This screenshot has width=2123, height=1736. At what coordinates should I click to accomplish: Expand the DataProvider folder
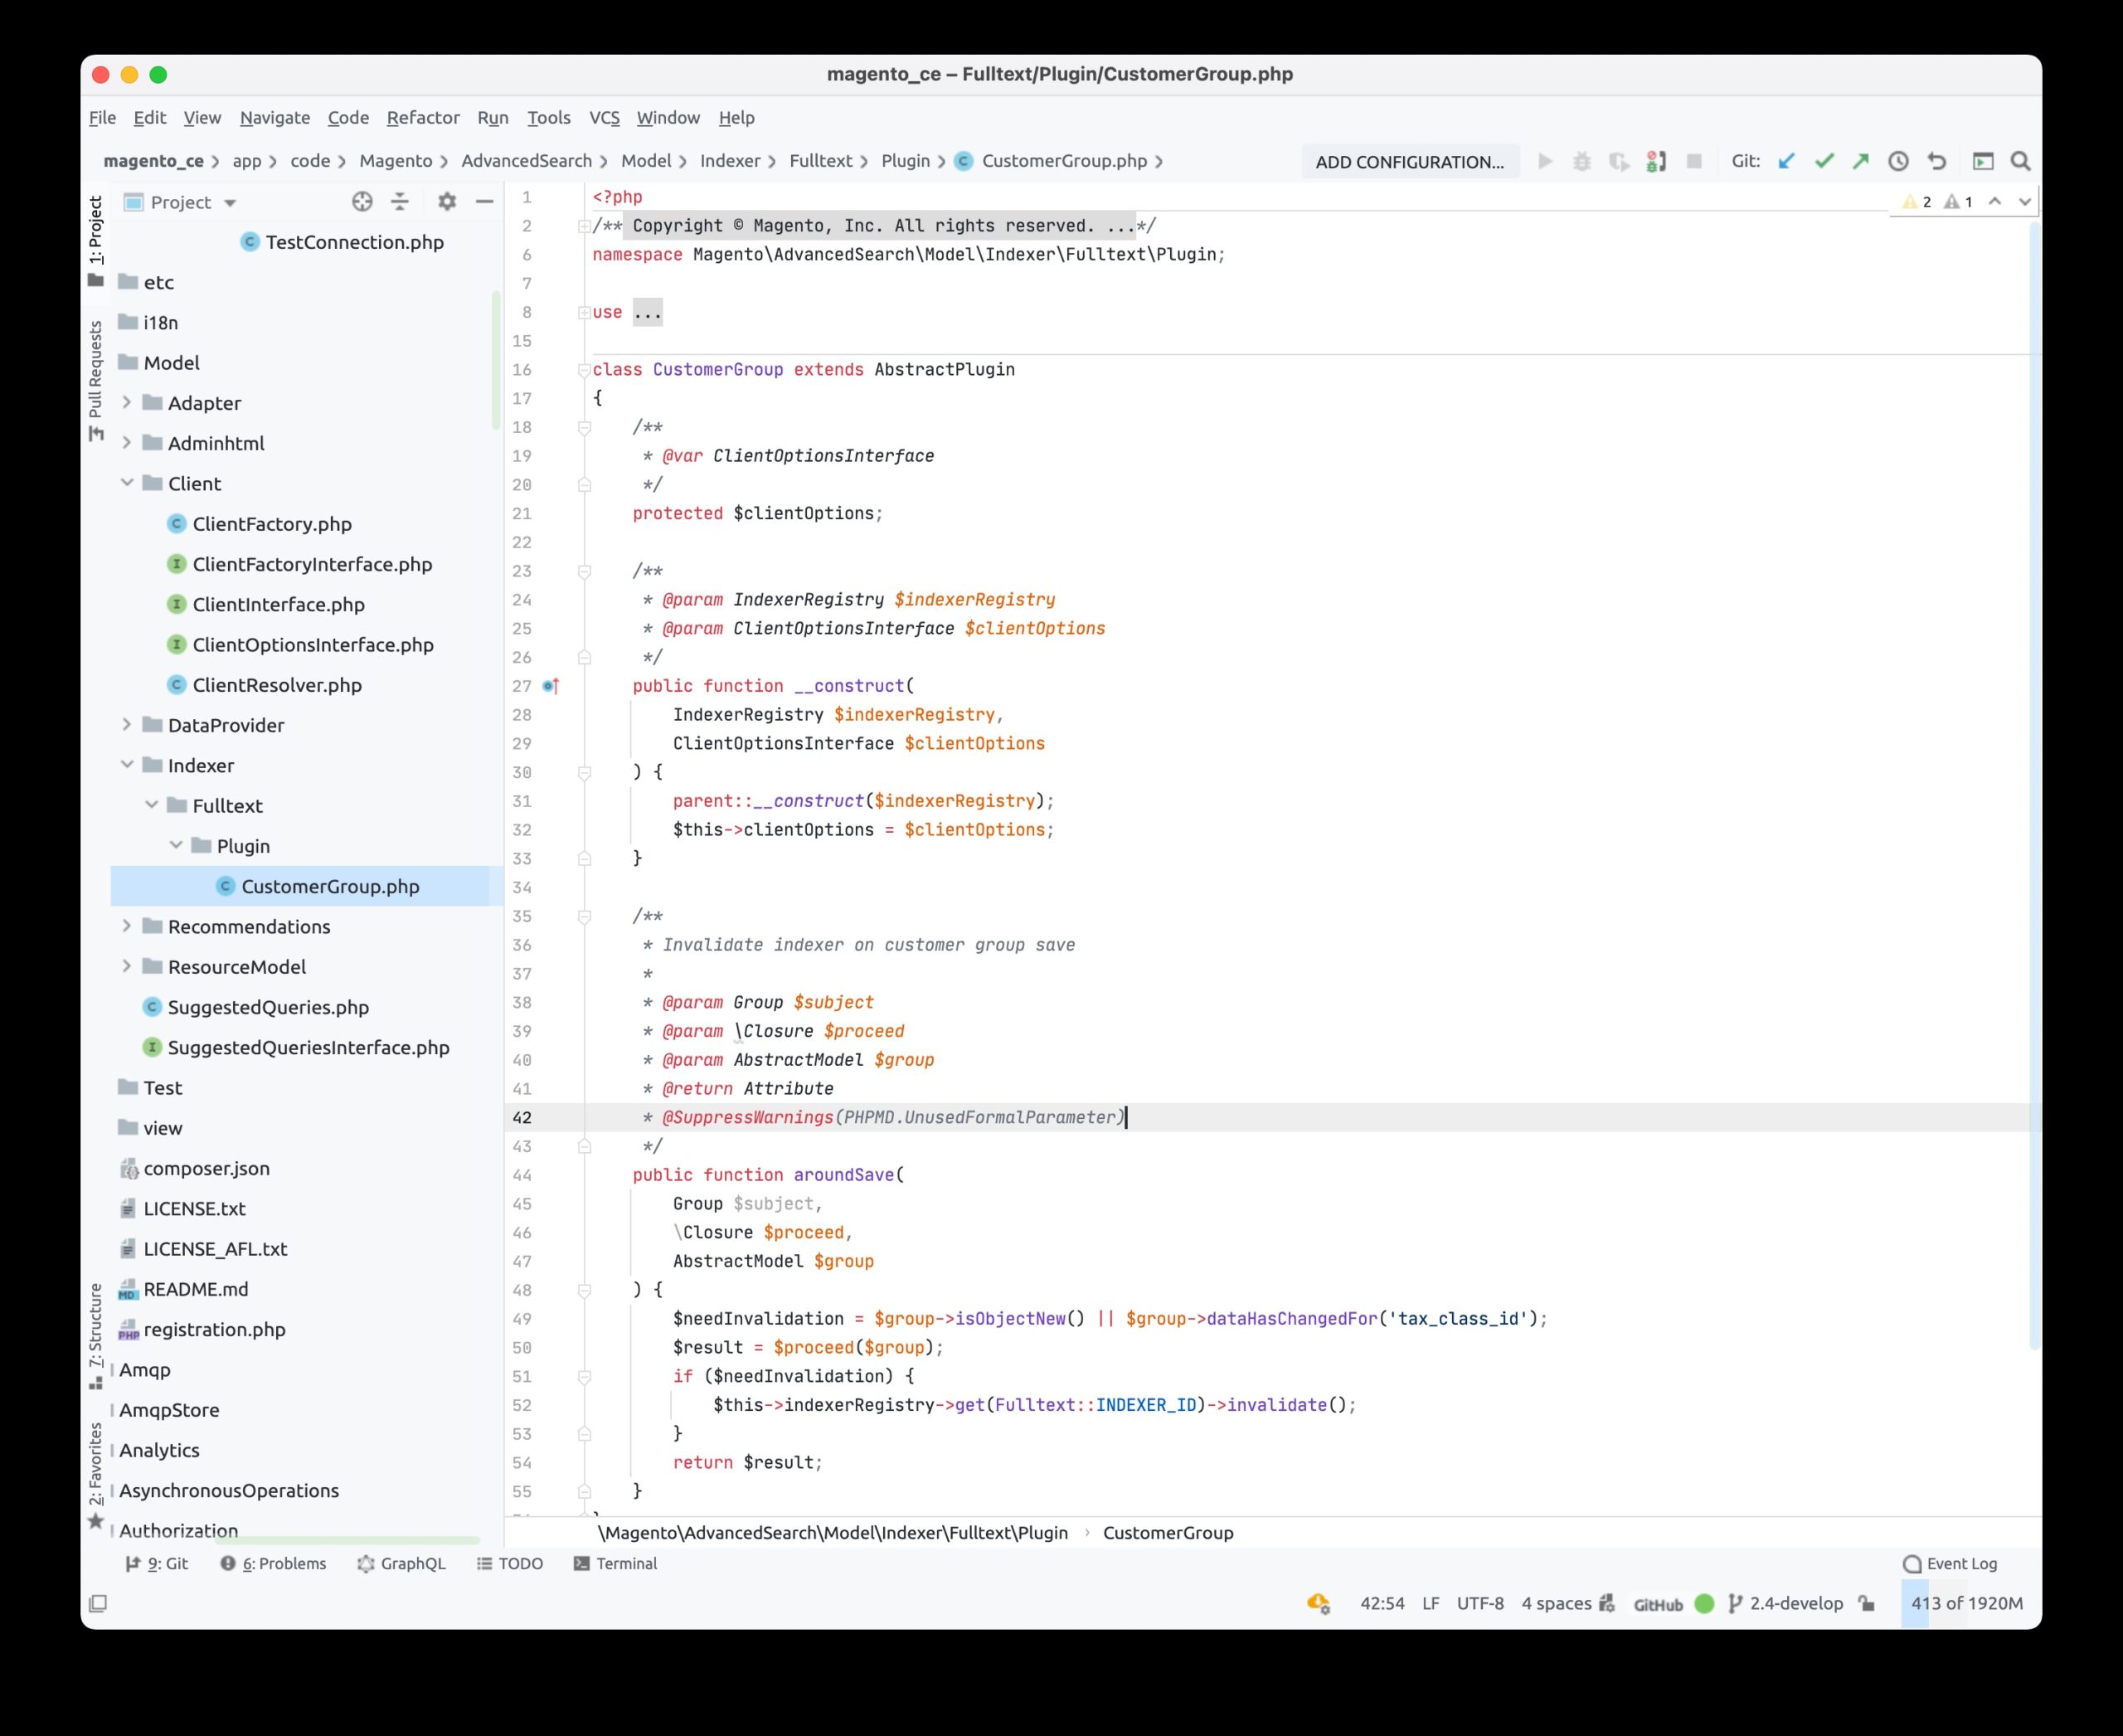[127, 724]
